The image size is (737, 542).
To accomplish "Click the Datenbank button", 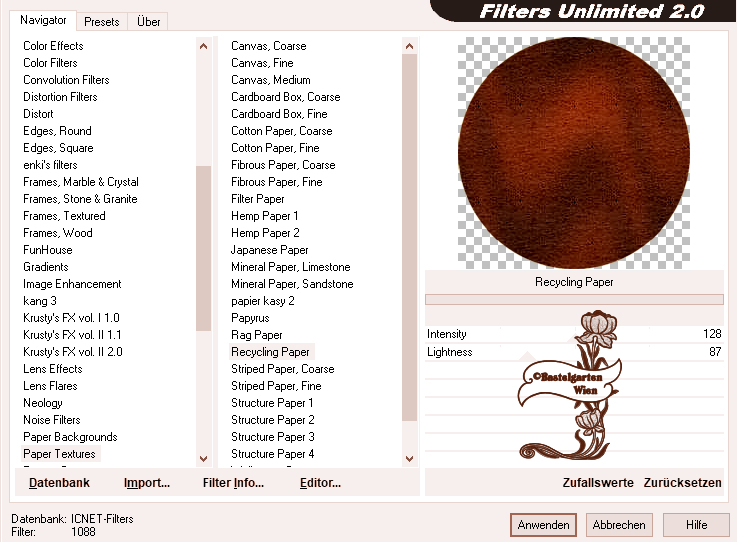I will point(59,483).
